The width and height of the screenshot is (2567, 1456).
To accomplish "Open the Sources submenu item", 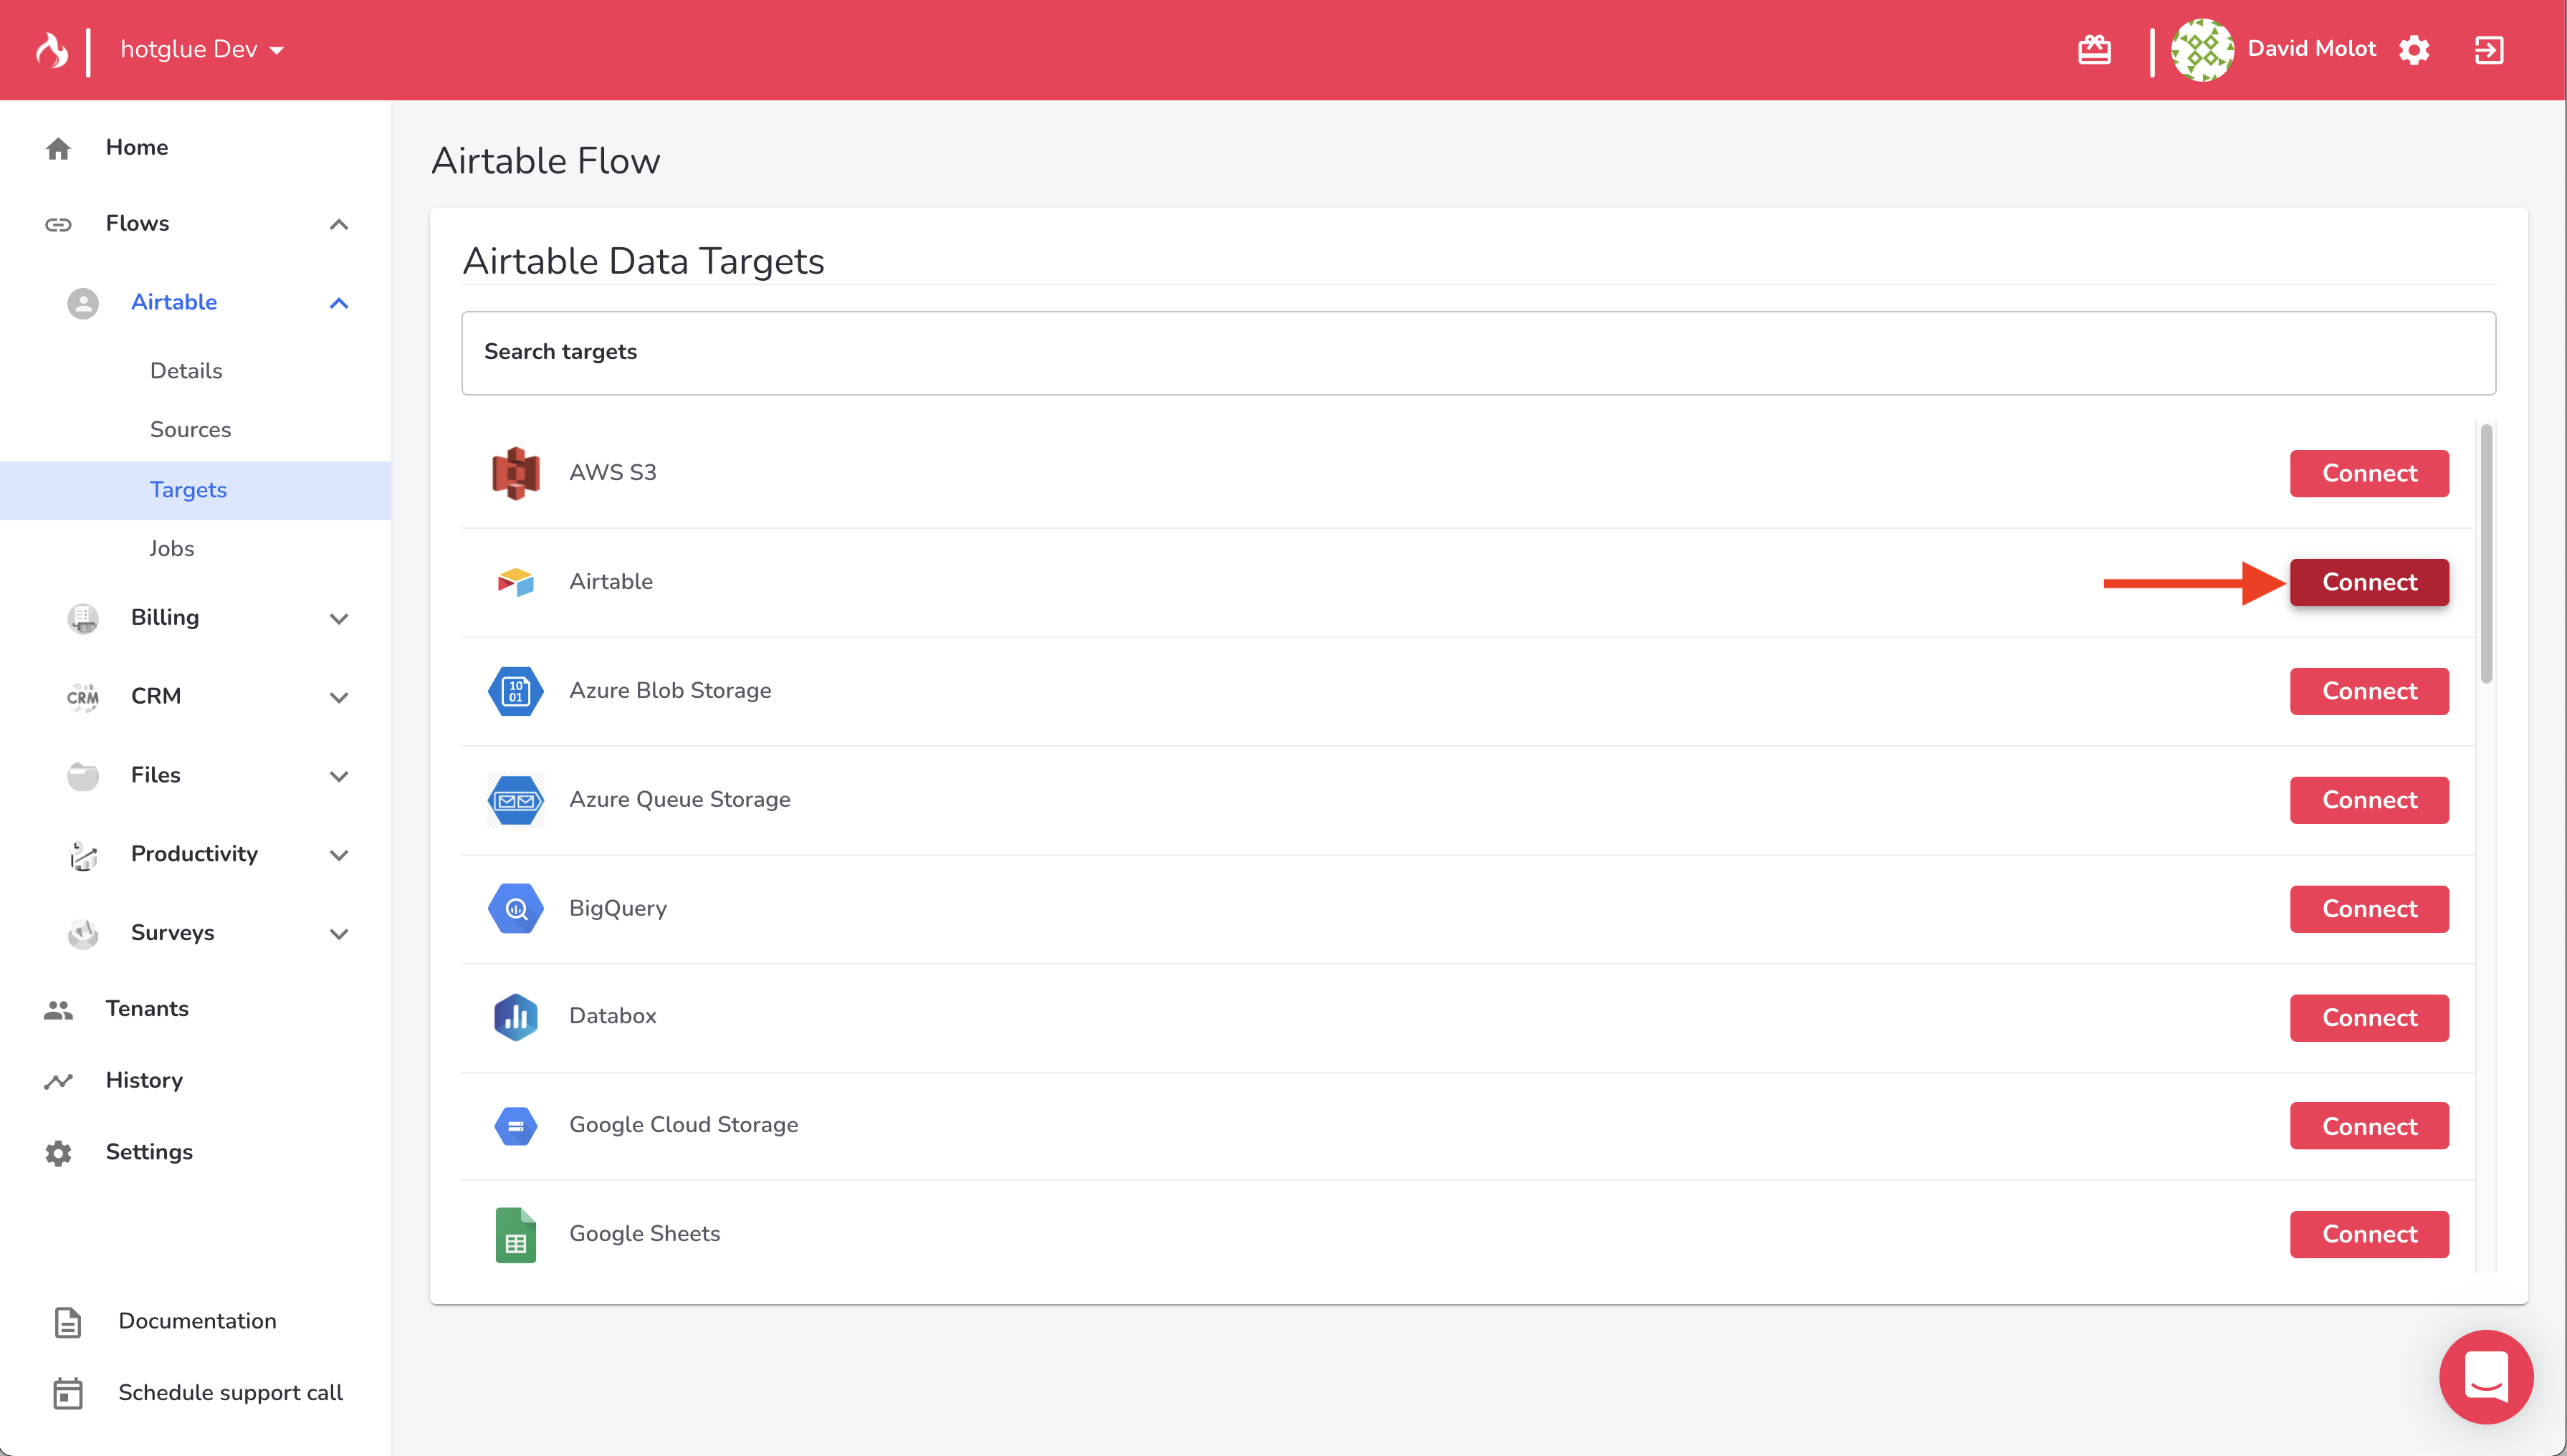I will coord(190,429).
